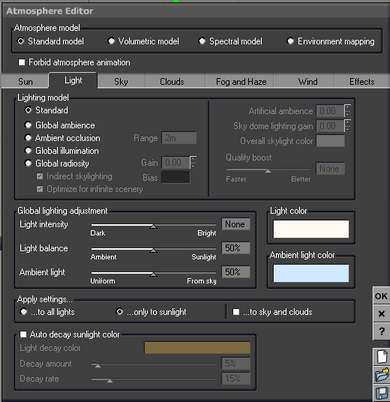Open the Fog and Haze tab
This screenshot has height=402, width=390.
tap(241, 82)
